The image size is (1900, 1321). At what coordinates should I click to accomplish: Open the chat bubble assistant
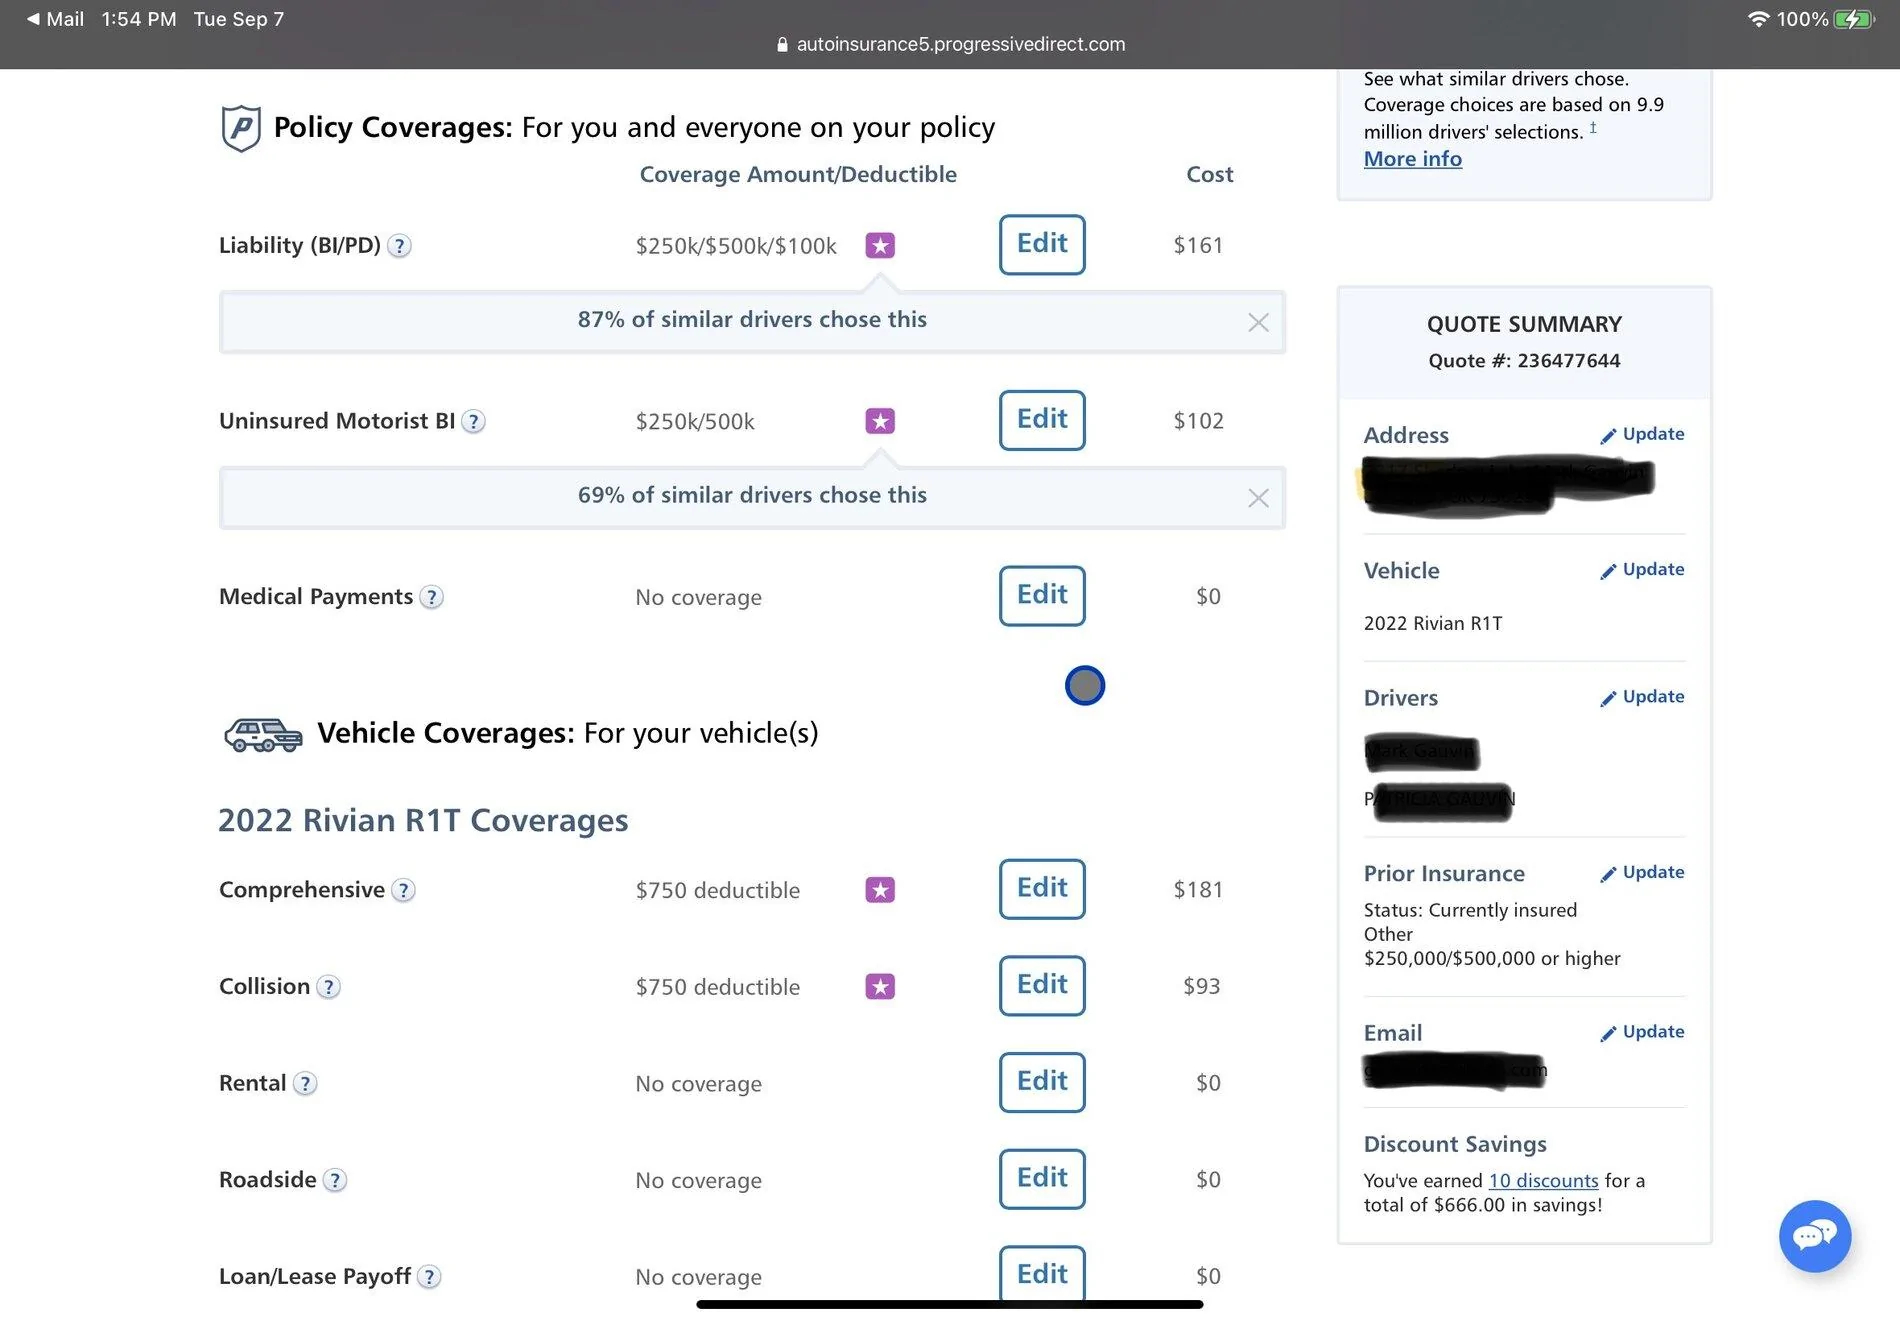click(x=1815, y=1236)
